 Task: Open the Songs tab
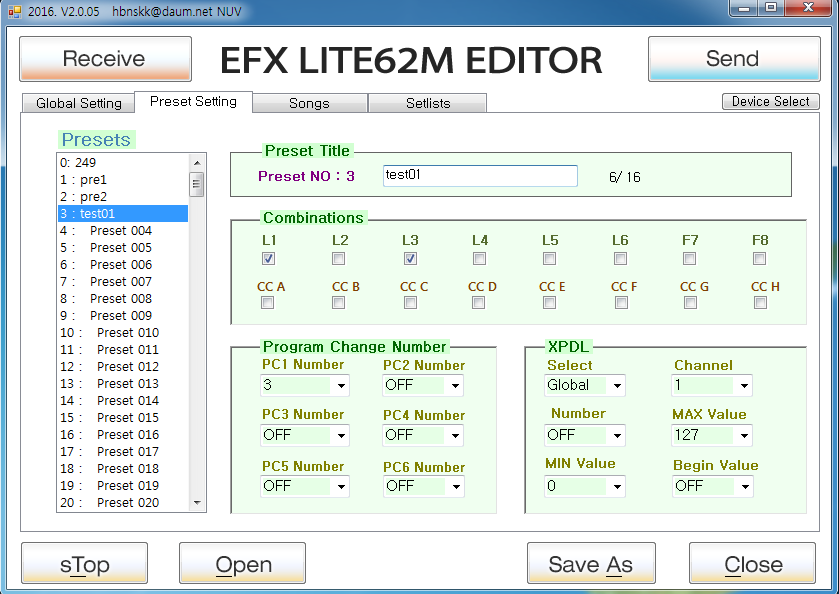pyautogui.click(x=309, y=103)
